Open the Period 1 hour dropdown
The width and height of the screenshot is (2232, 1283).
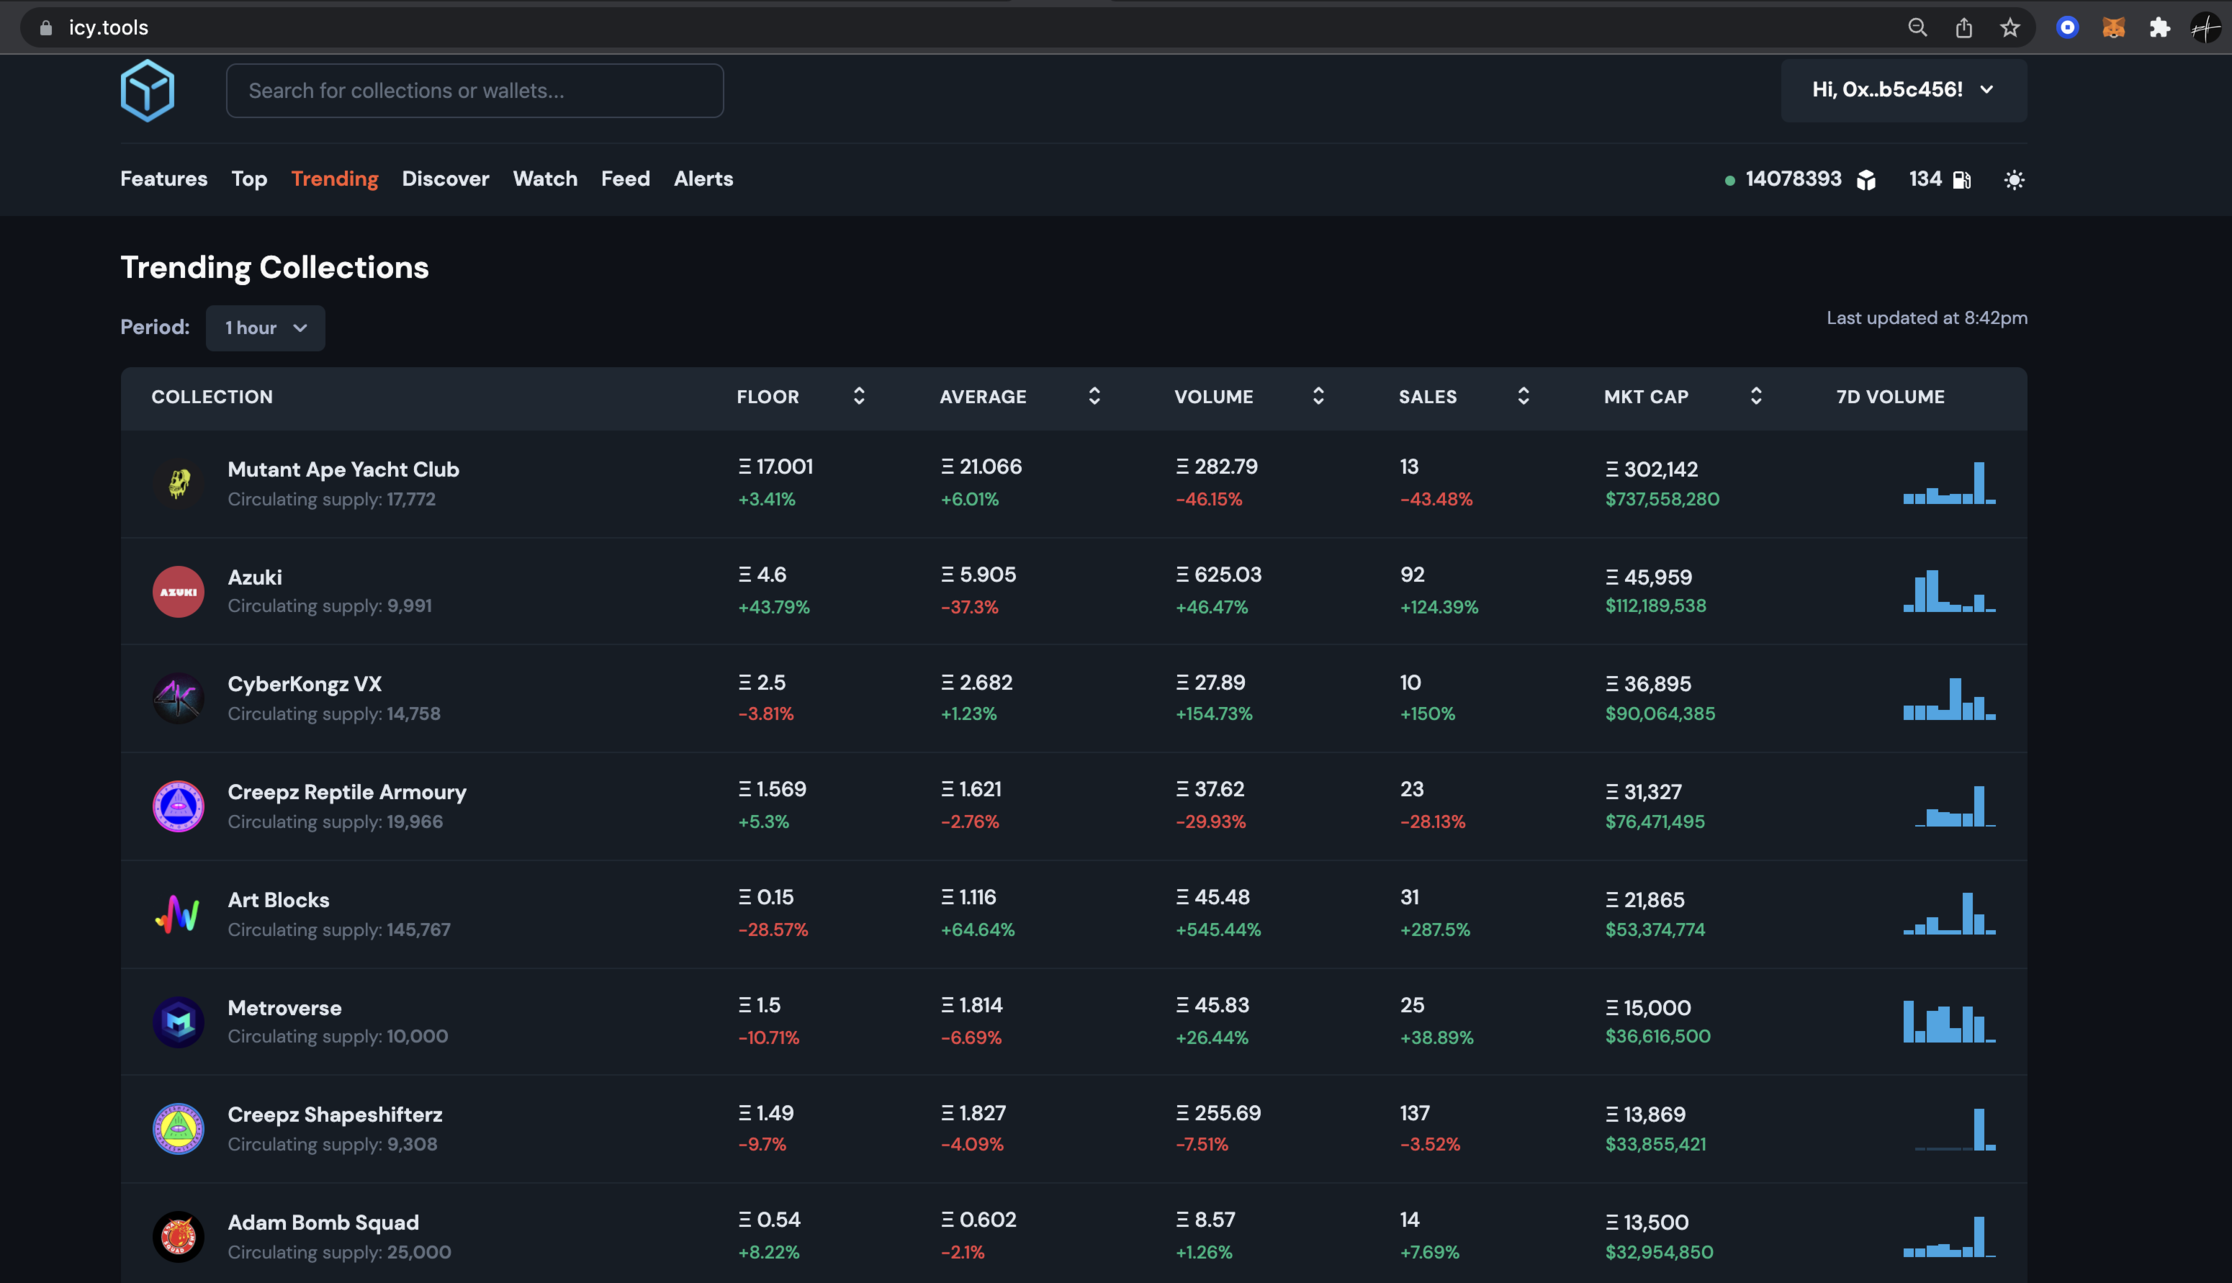(265, 328)
